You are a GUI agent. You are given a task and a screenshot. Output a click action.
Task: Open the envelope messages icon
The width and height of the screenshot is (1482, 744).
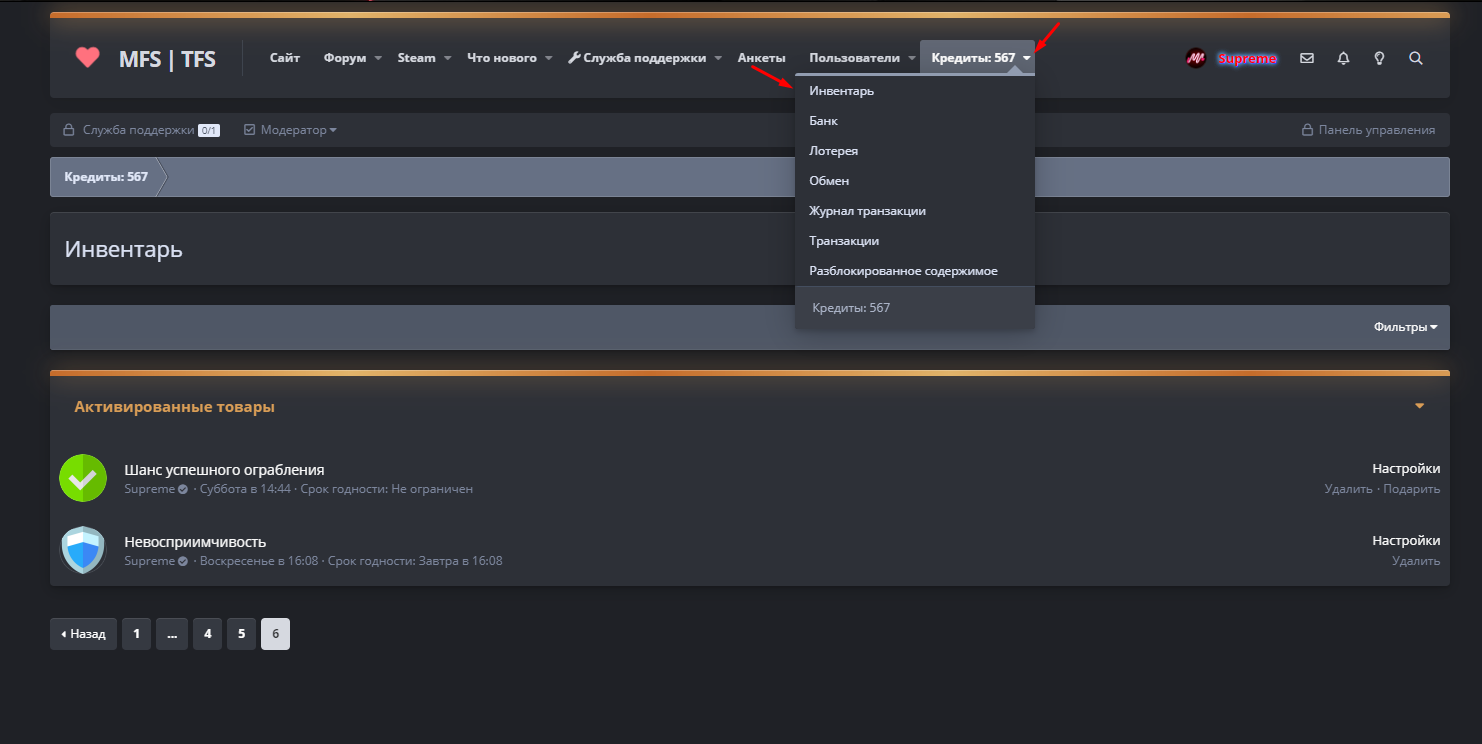click(x=1306, y=58)
